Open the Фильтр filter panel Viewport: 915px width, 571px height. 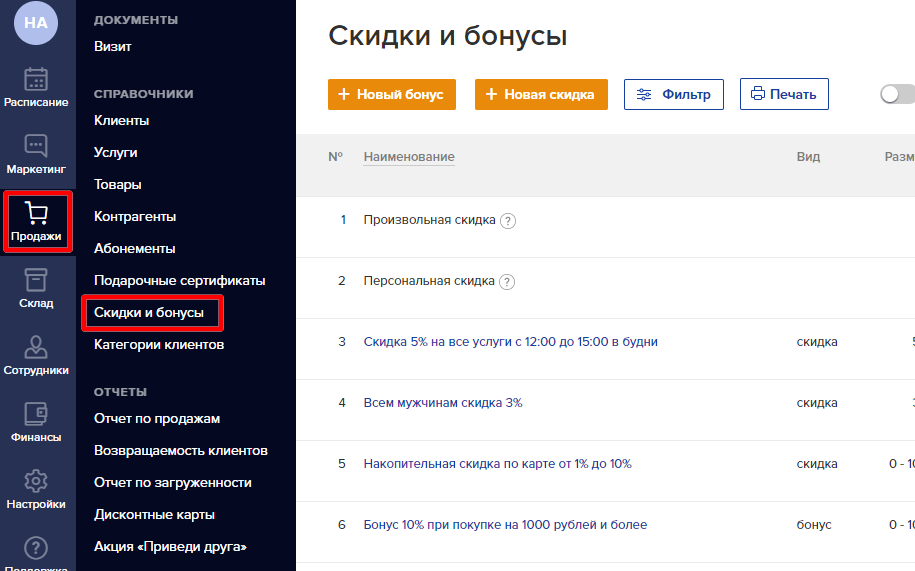tap(674, 95)
